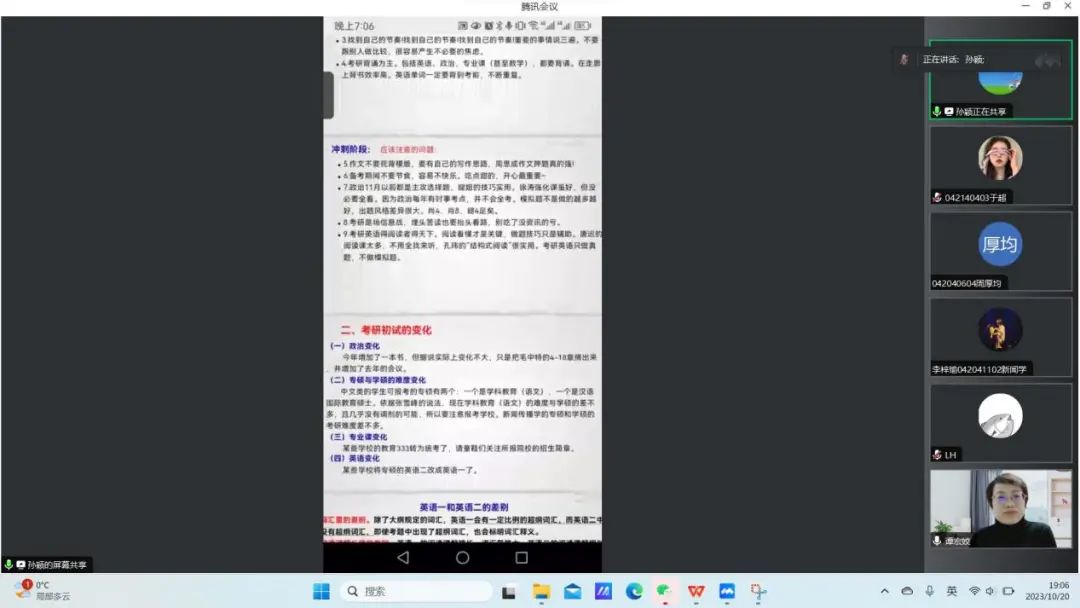Open the Tencent Meeting icon in taskbar
1080x608 pixels.
pyautogui.click(x=727, y=591)
